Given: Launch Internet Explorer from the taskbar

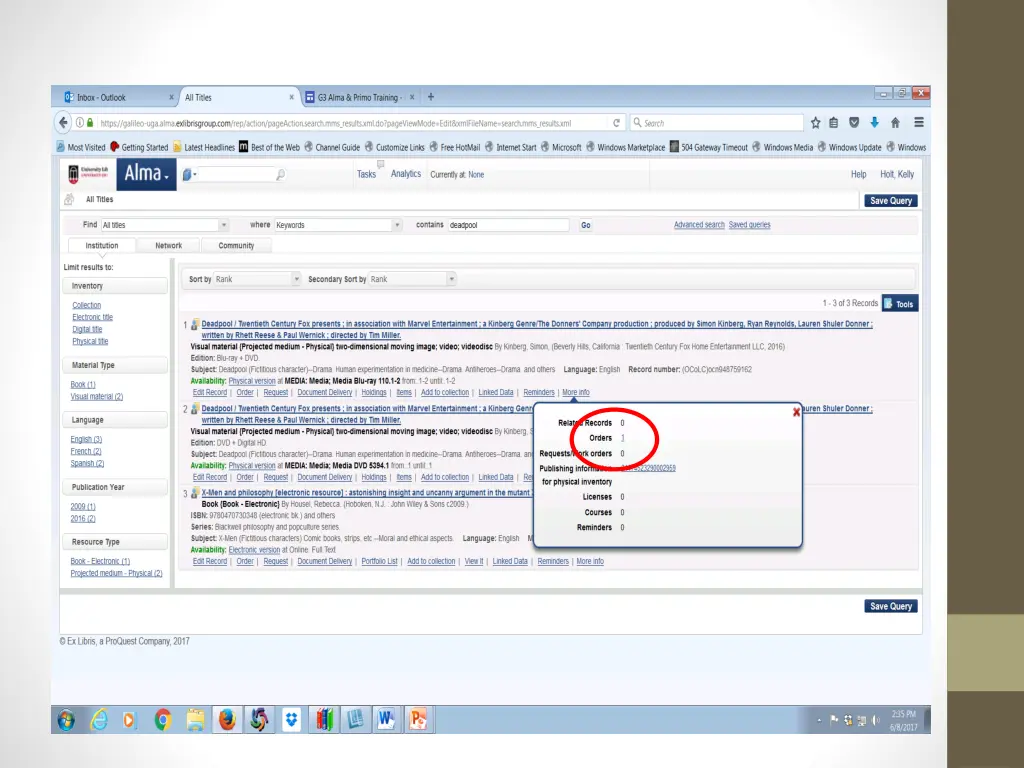Looking at the screenshot, I should click(x=99, y=720).
